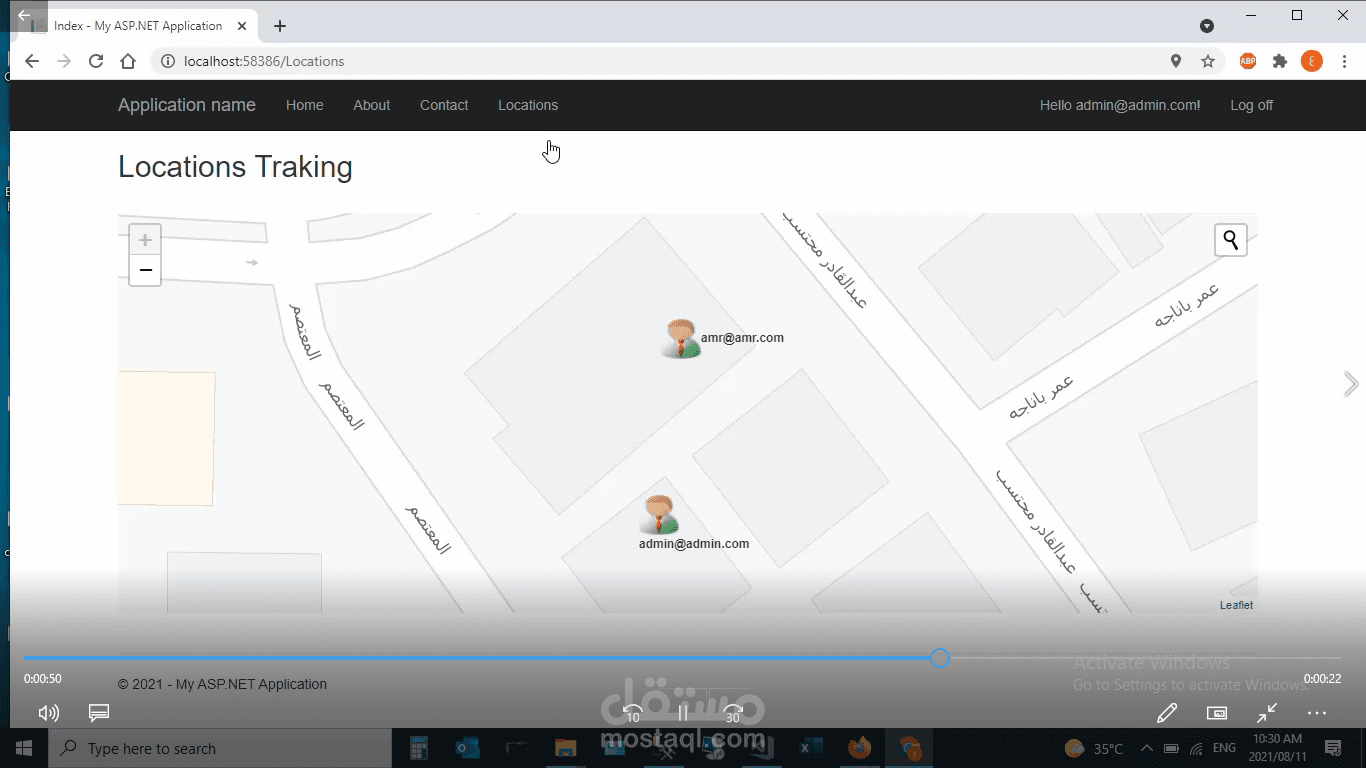The height and width of the screenshot is (768, 1366).
Task: Open the taskbar clock and date
Action: (x=1278, y=748)
